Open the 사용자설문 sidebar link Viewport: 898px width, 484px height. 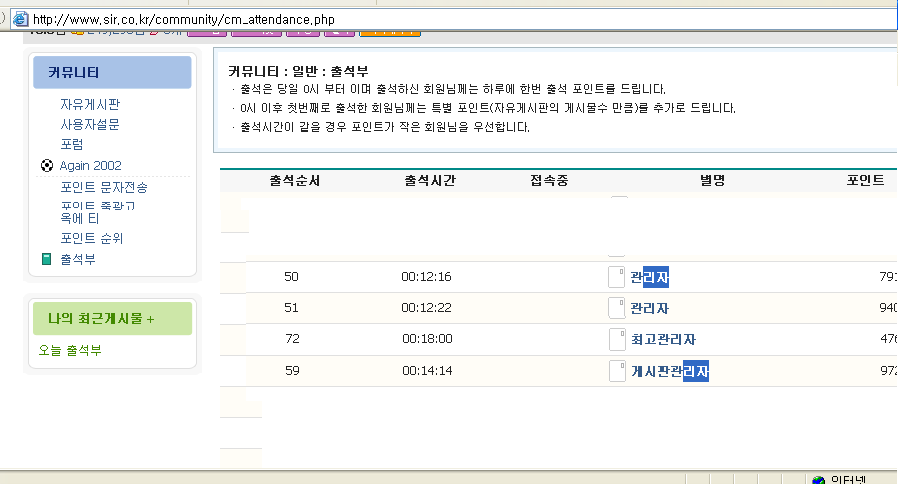pos(90,124)
